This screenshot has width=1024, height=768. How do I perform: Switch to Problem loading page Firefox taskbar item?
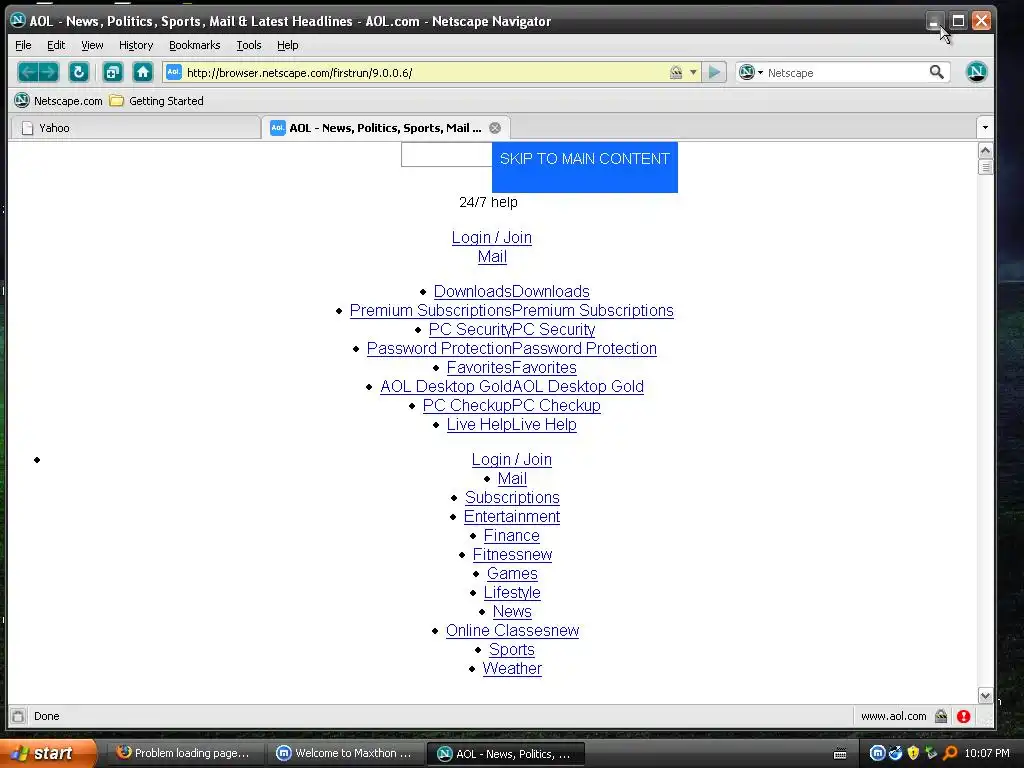[184, 753]
